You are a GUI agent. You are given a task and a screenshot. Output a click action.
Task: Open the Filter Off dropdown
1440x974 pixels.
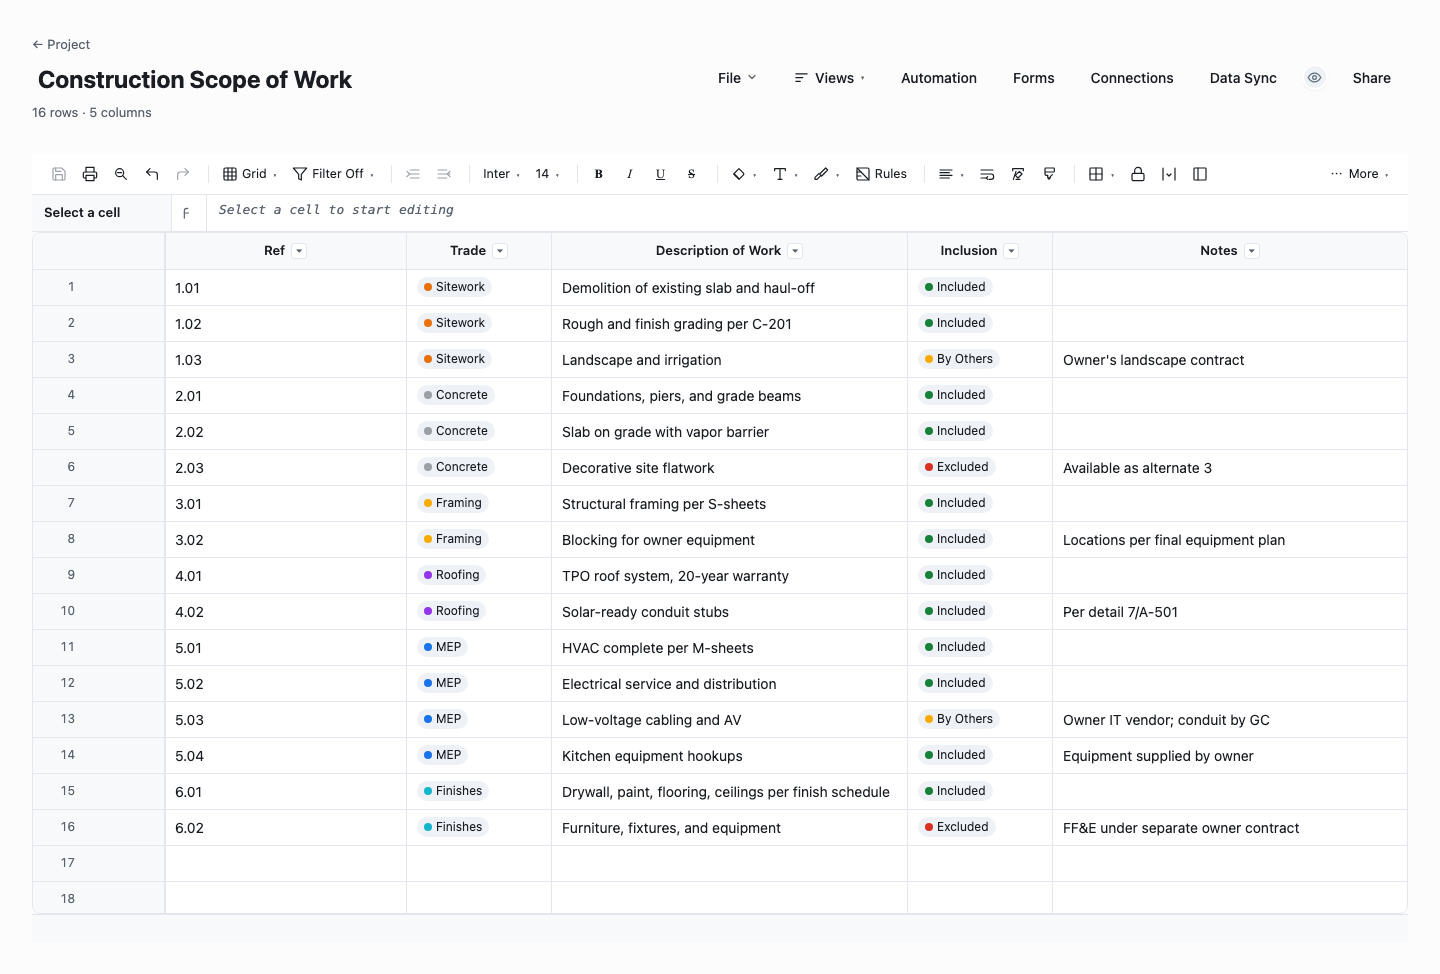[x=334, y=174]
